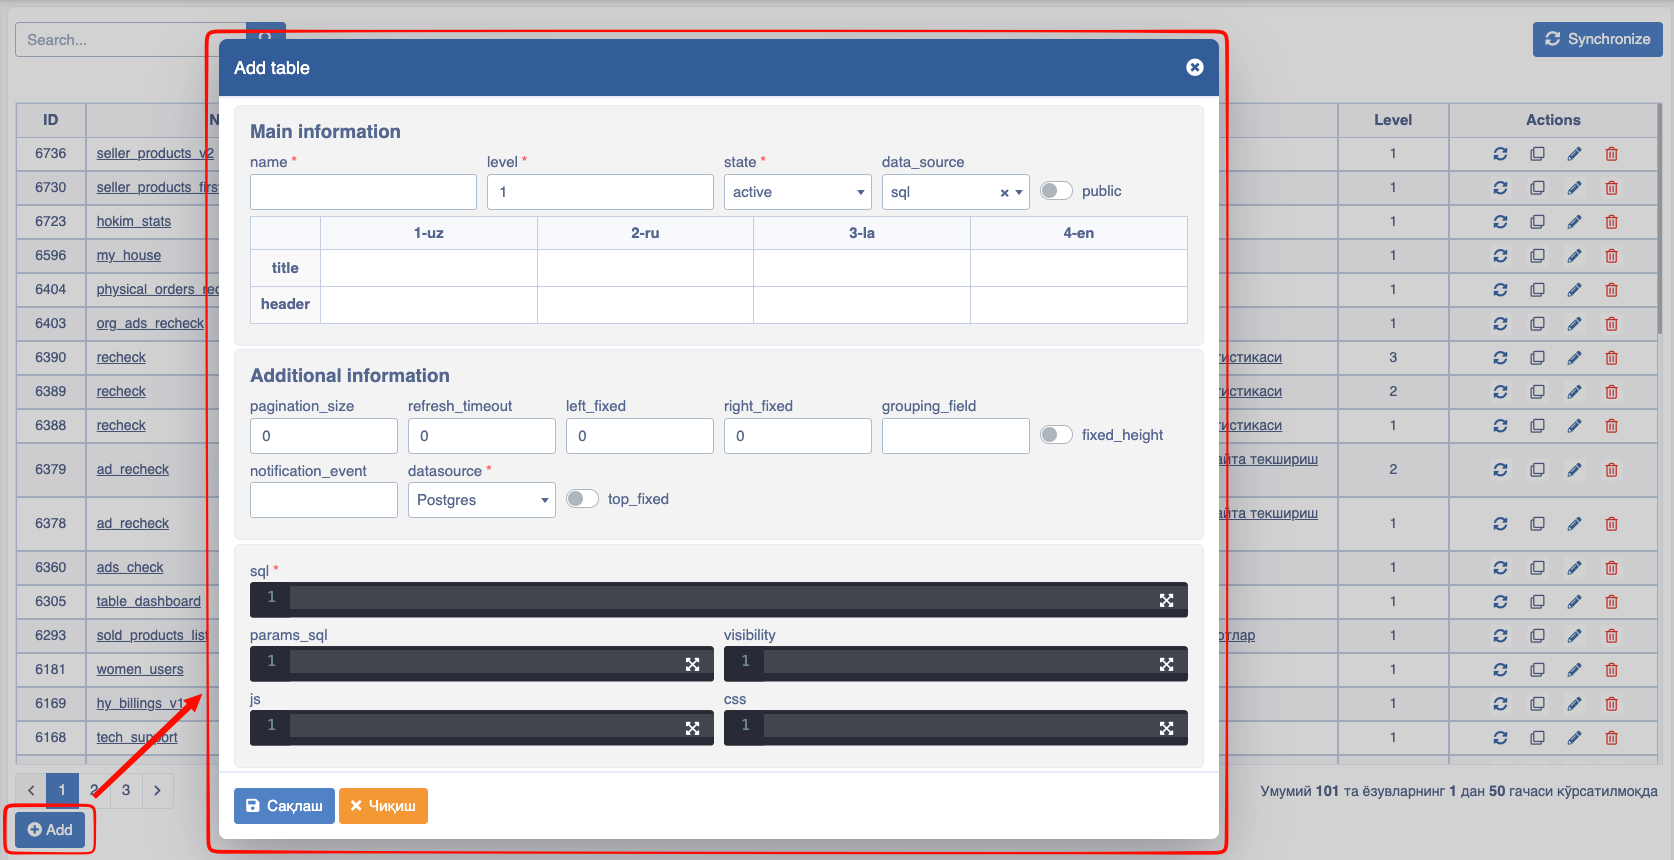
Task: Go to pagination page 3
Action: pos(126,790)
